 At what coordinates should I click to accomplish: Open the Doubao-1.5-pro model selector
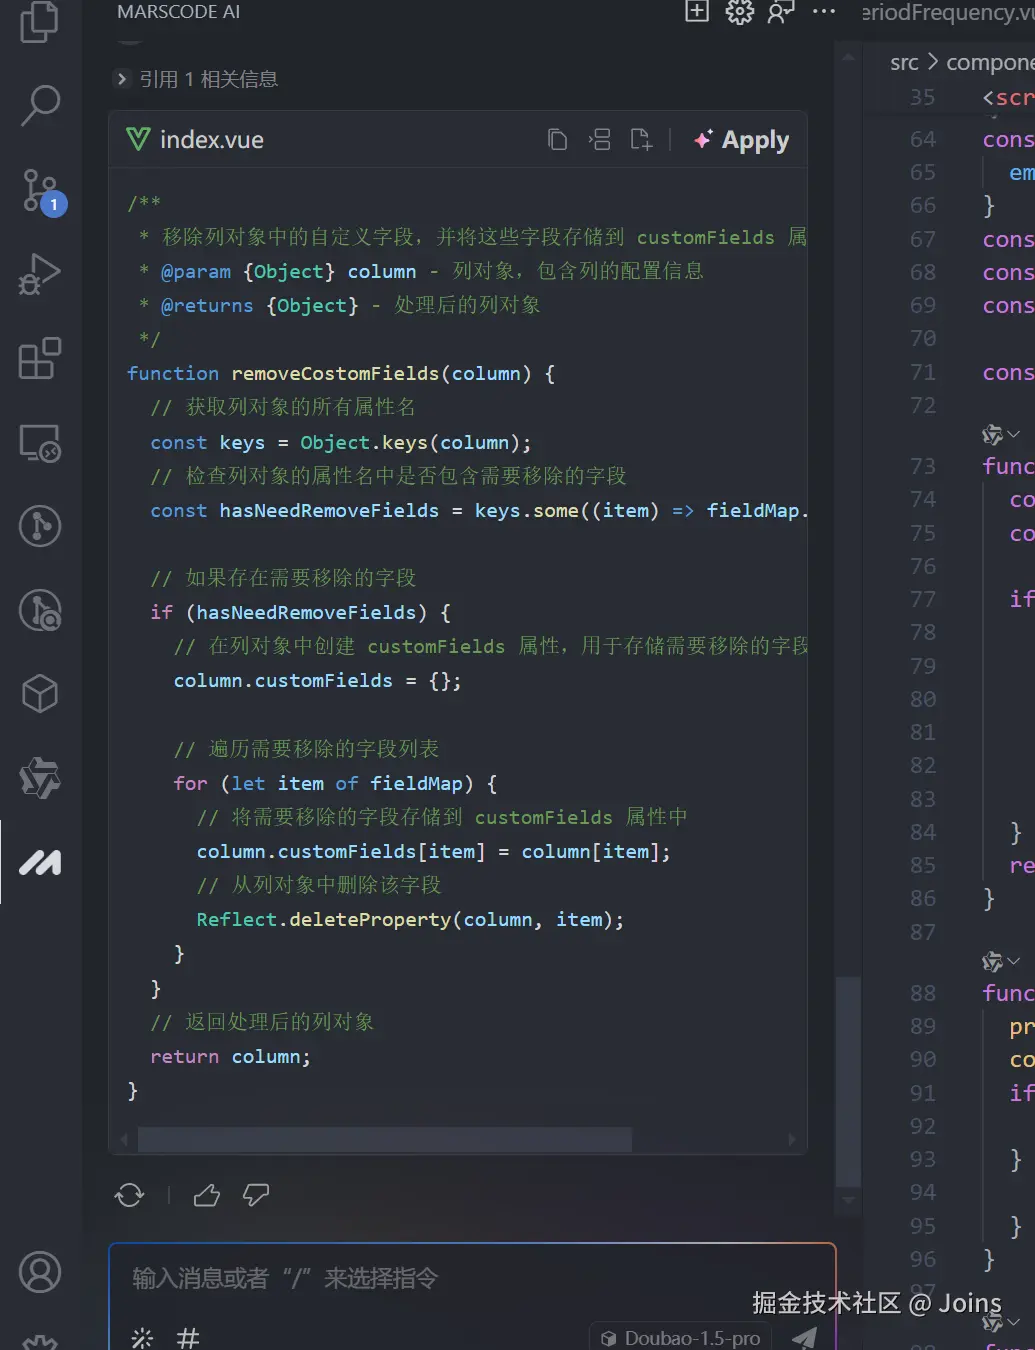point(681,1338)
